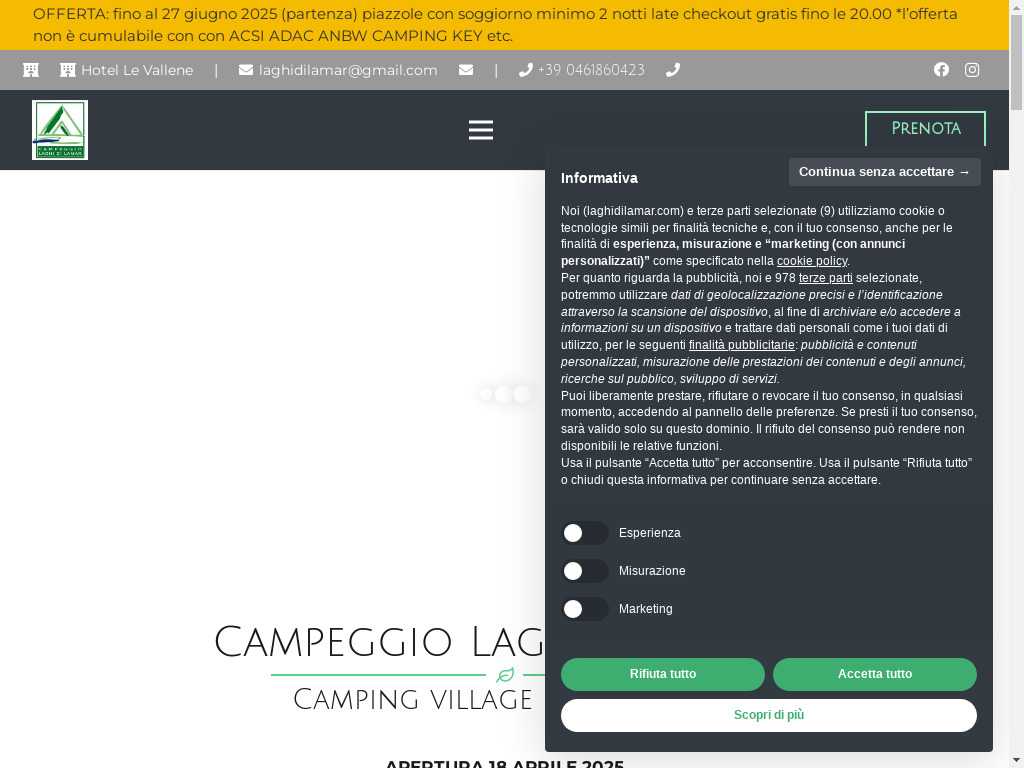Click phone icon before the phone number
This screenshot has height=768, width=1024.
tap(526, 70)
